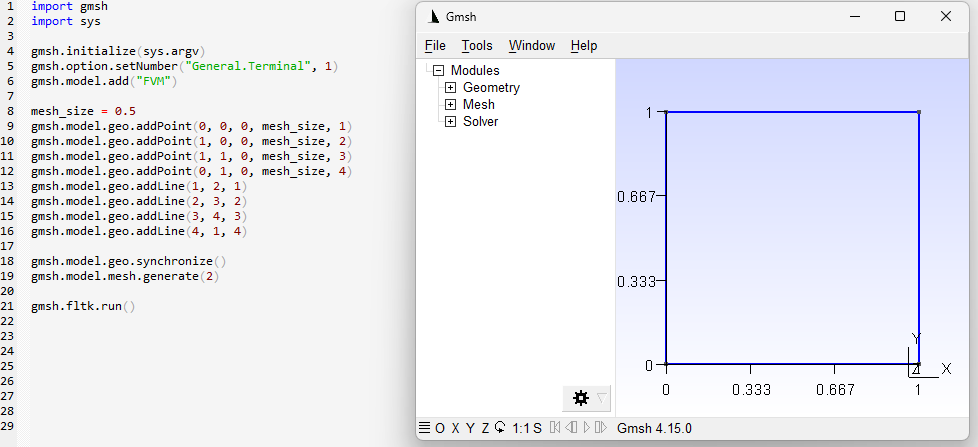Open the dropdown arrow beside gear icon
Viewport: 978px width, 447px height.
(x=601, y=398)
